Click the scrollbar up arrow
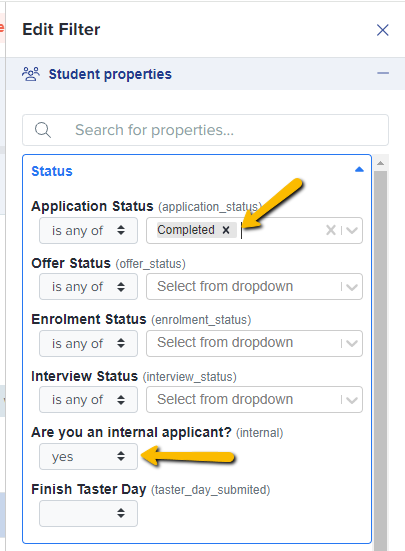405x551 pixels. coord(380,163)
